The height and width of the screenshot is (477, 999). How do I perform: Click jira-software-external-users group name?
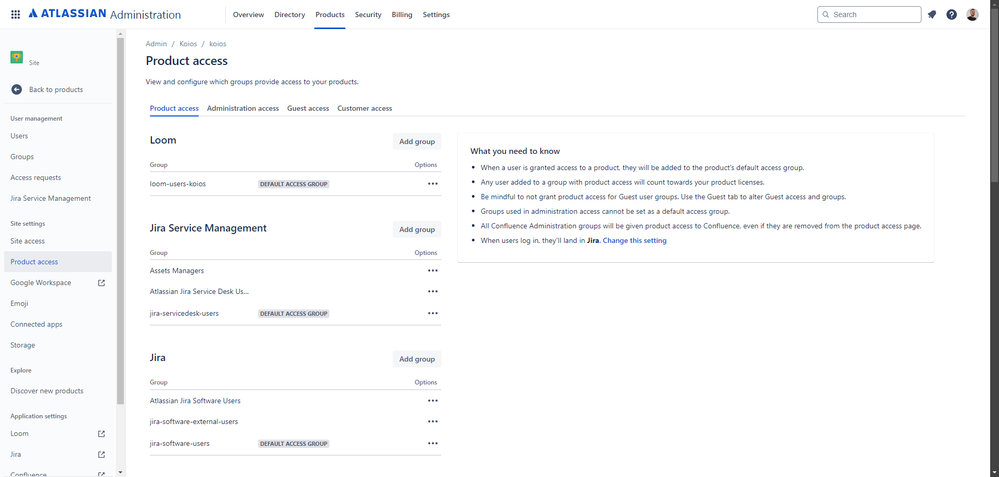(194, 422)
